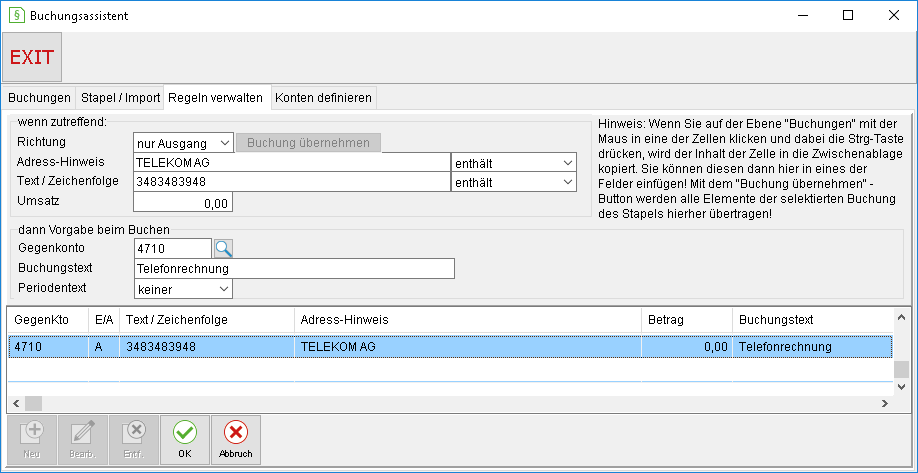
Task: Open account search via magnifier icon
Action: click(223, 249)
